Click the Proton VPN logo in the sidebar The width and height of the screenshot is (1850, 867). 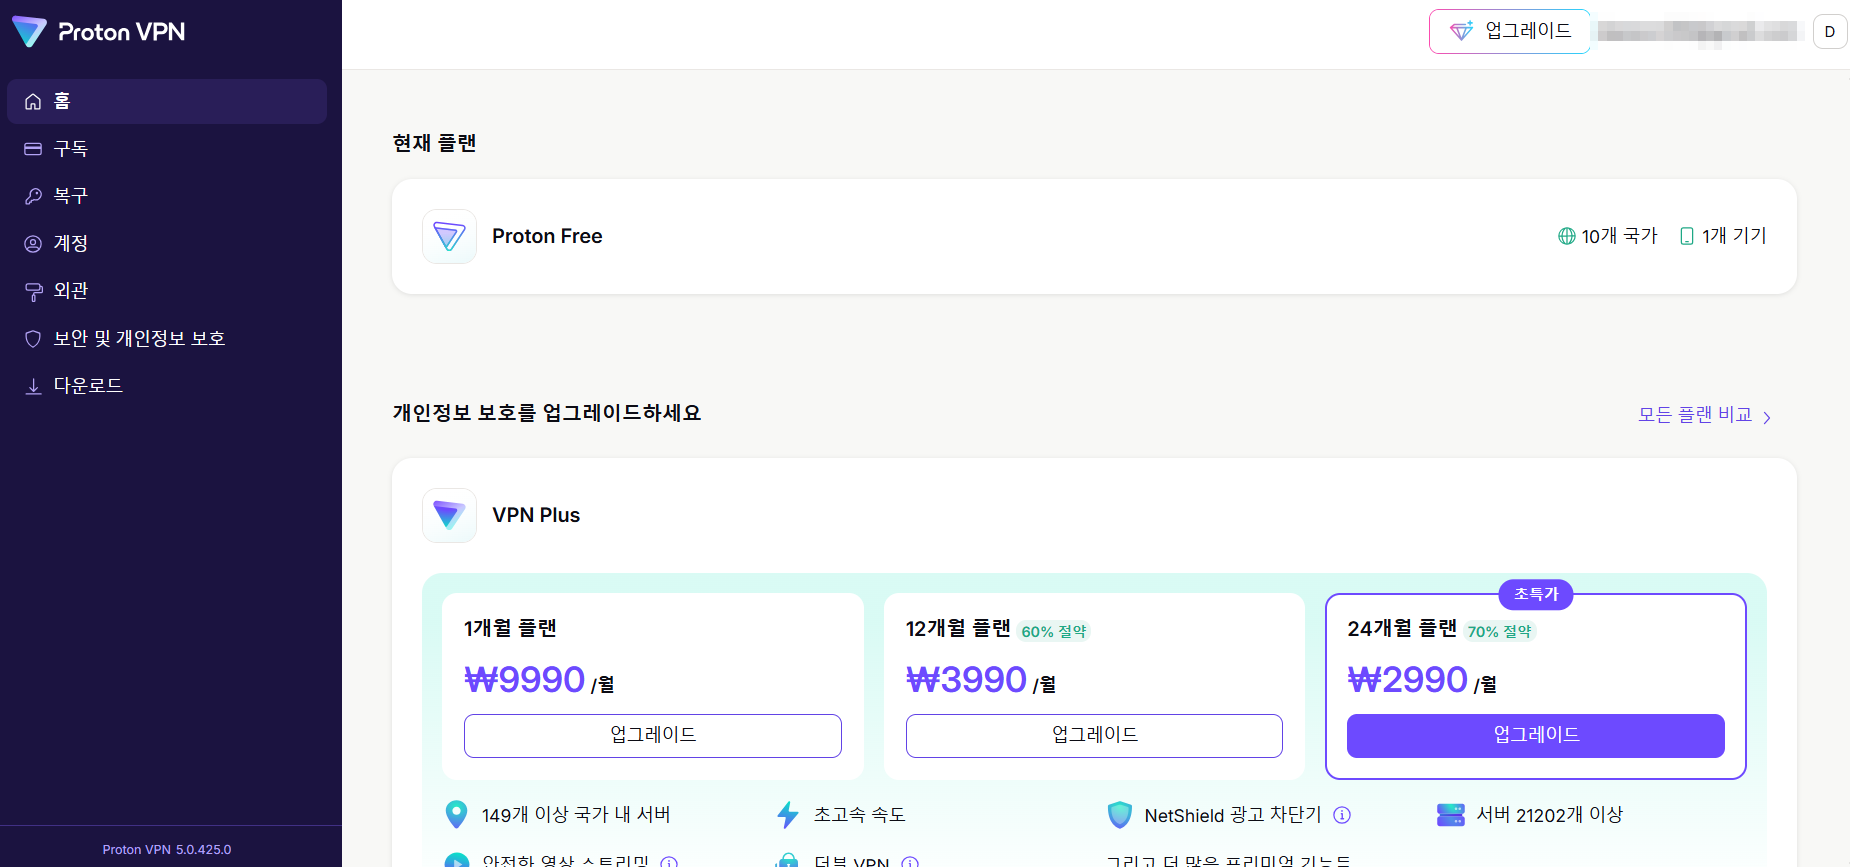(x=98, y=32)
